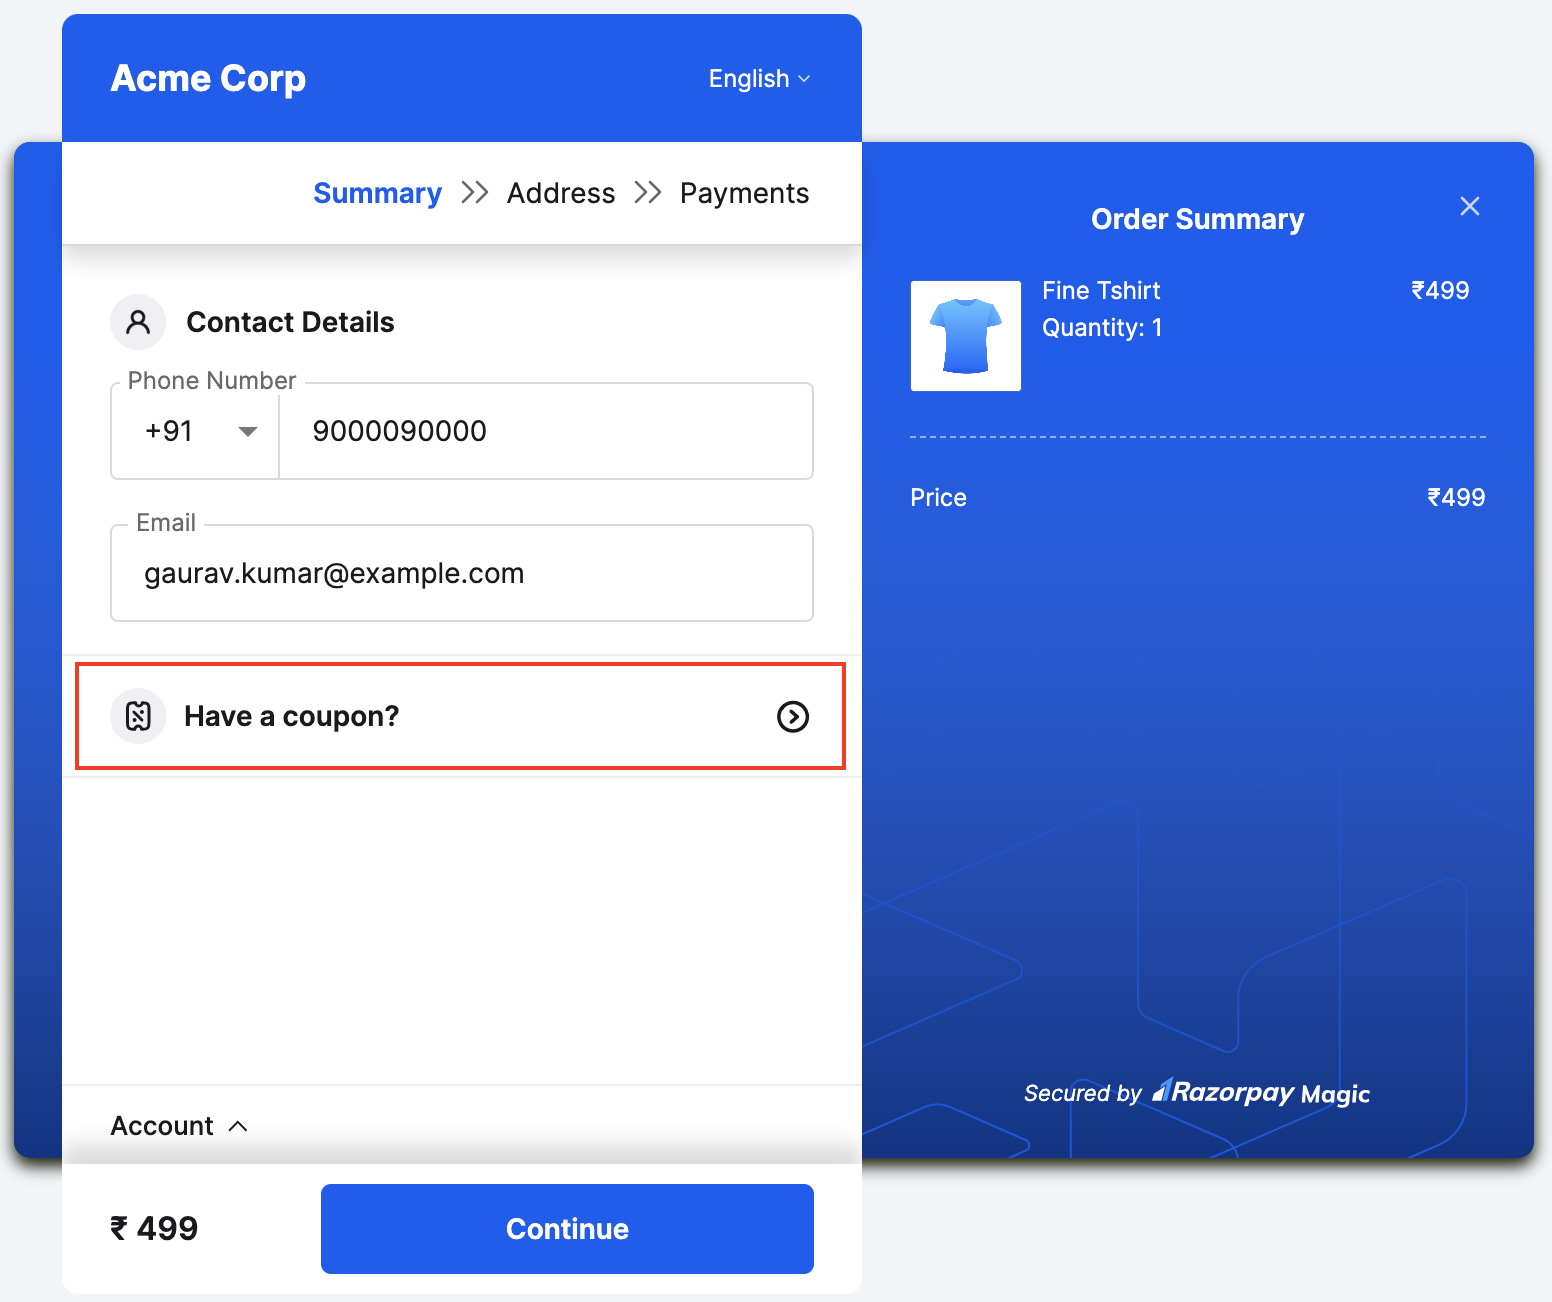Click the ₹499 price in Order Summary
The image size is (1552, 1302).
[1440, 290]
